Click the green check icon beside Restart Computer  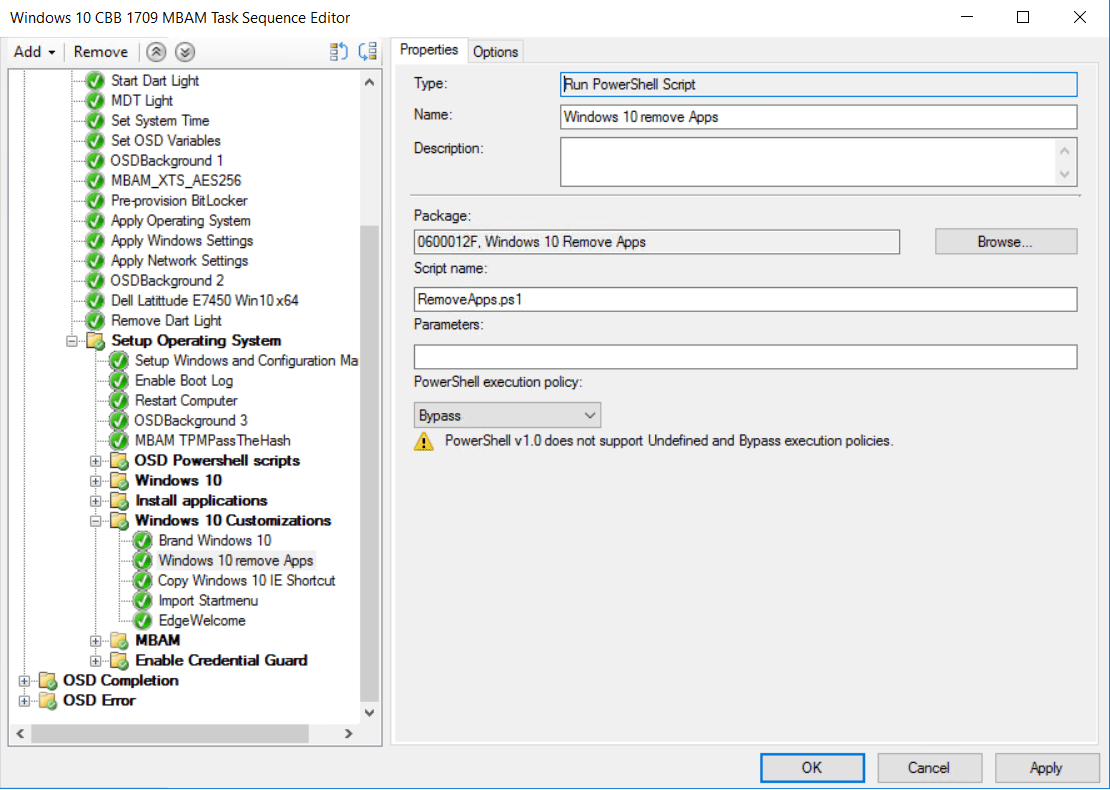[118, 400]
